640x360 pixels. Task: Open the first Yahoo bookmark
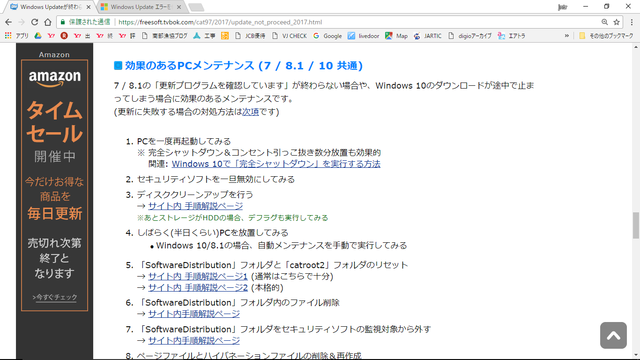click(x=51, y=36)
